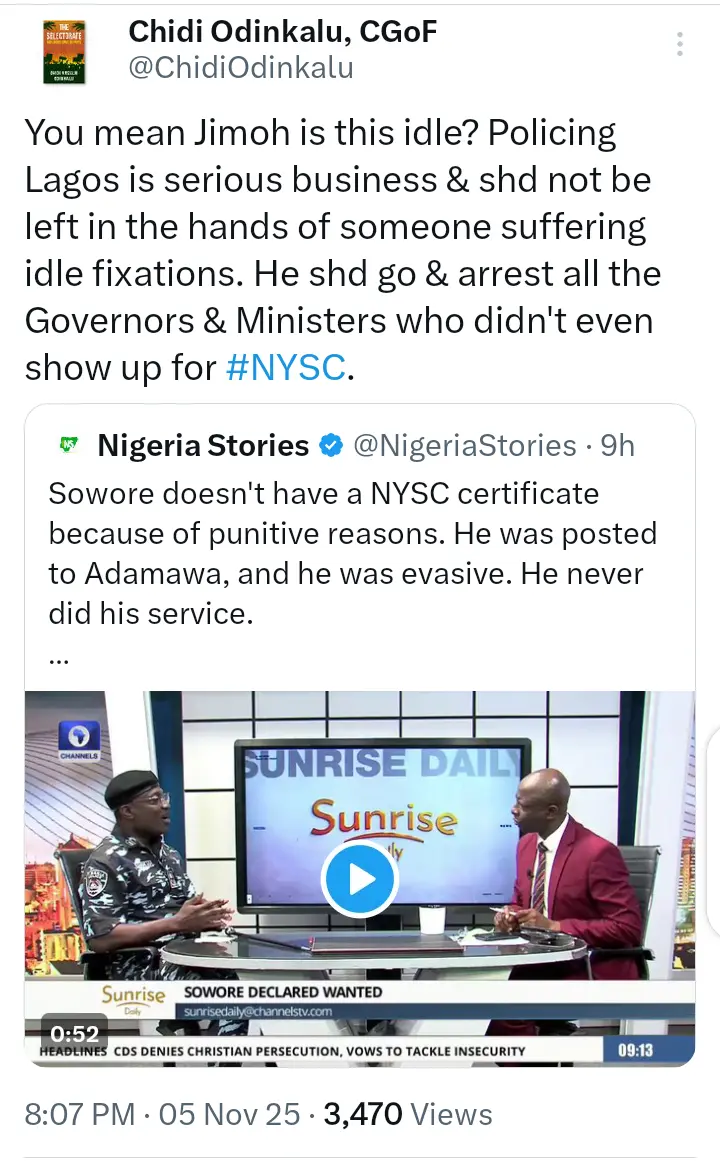The height and width of the screenshot is (1166, 720).
Task: Click the Sunrise Daily logo in lower banner
Action: click(x=133, y=996)
